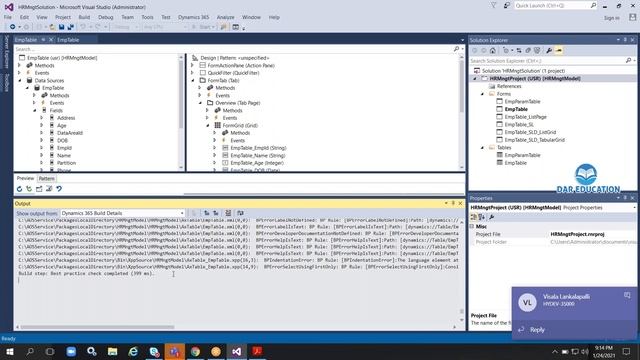640x360 pixels.
Task: Open Chrome from taskbar
Action: point(195,351)
